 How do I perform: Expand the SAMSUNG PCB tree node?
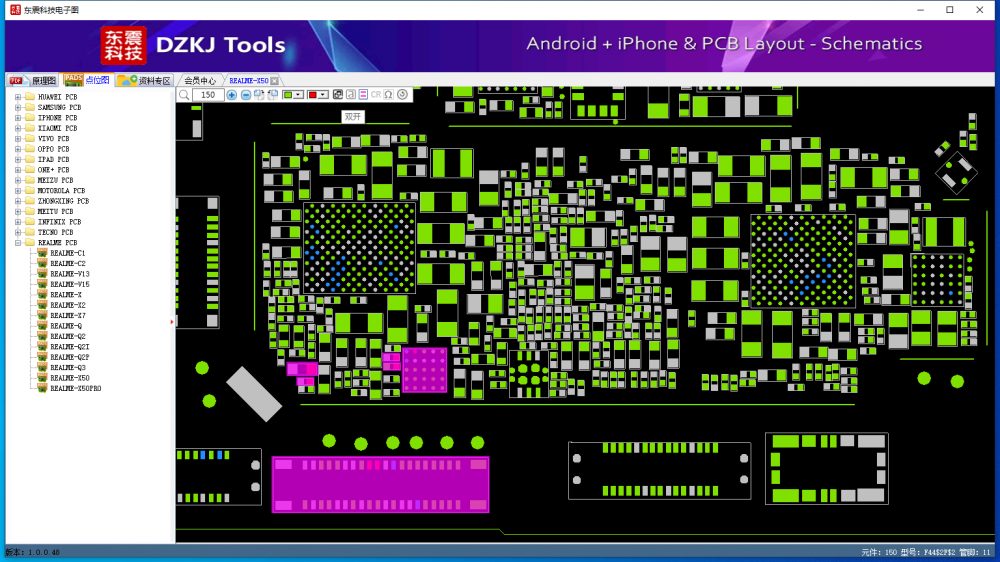[17, 108]
